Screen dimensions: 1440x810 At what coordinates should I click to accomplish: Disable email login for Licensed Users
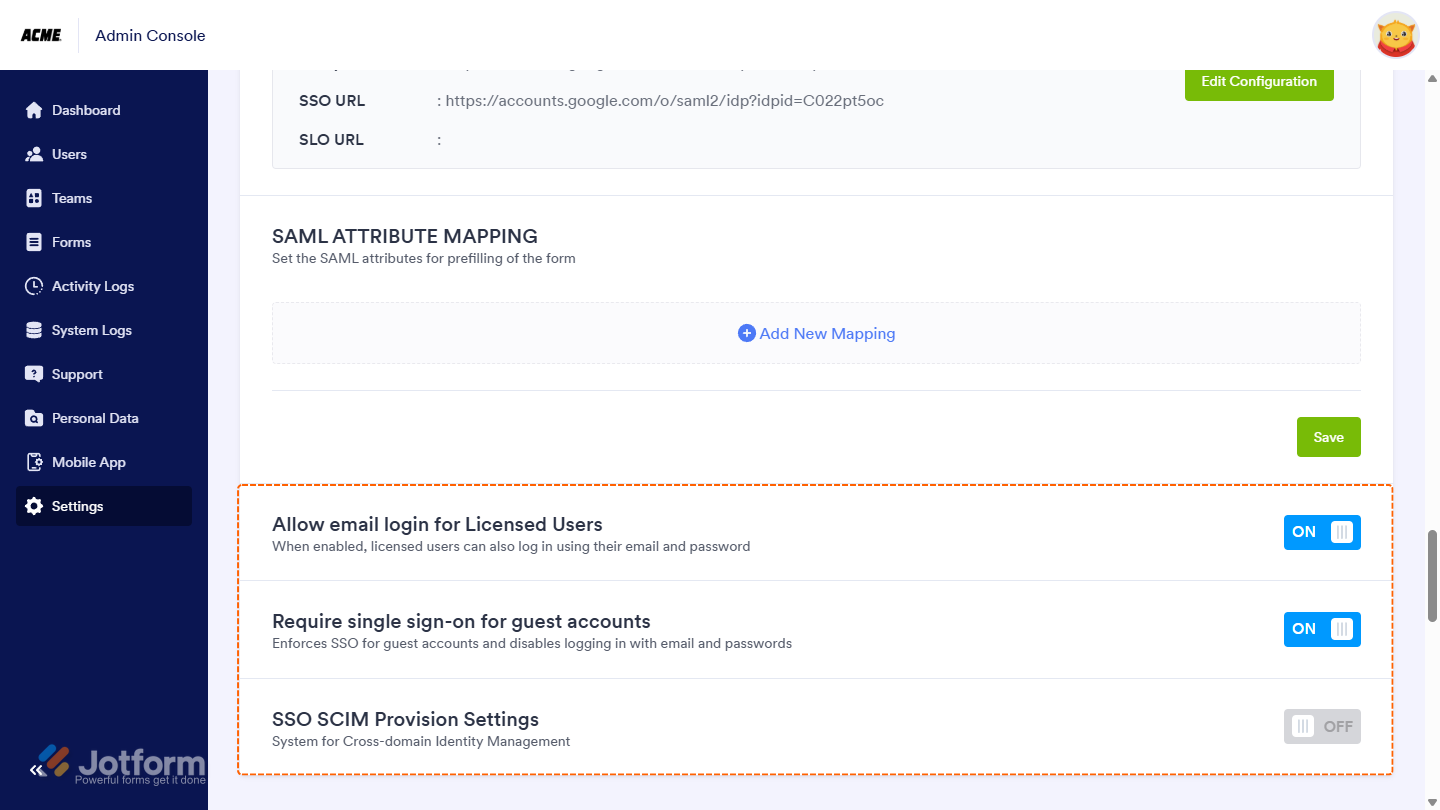[x=1322, y=532]
